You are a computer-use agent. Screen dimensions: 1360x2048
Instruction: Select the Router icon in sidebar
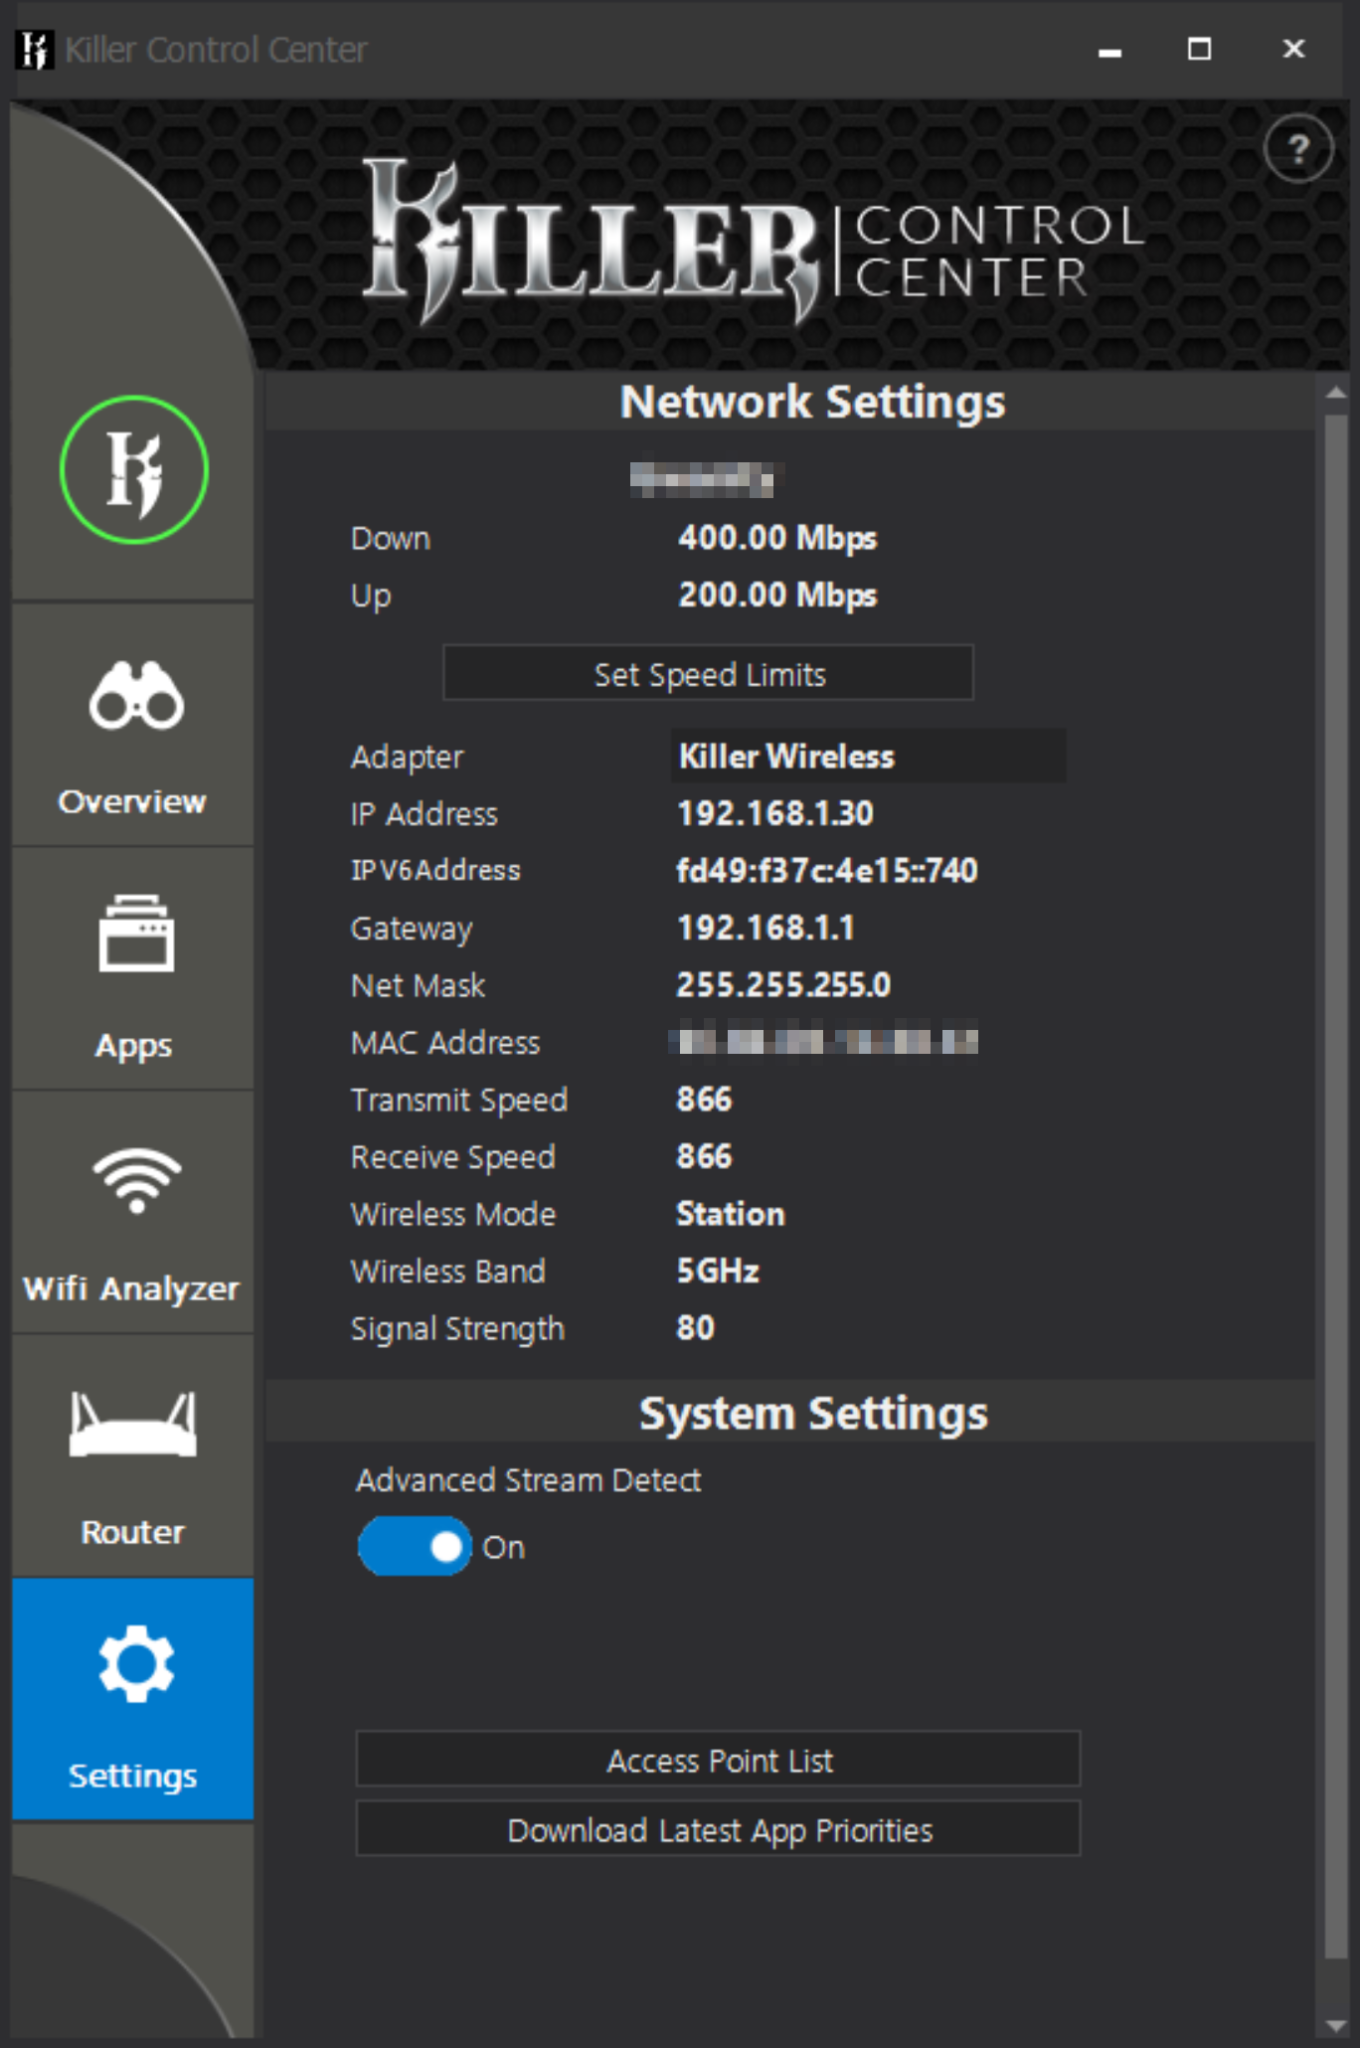point(133,1424)
